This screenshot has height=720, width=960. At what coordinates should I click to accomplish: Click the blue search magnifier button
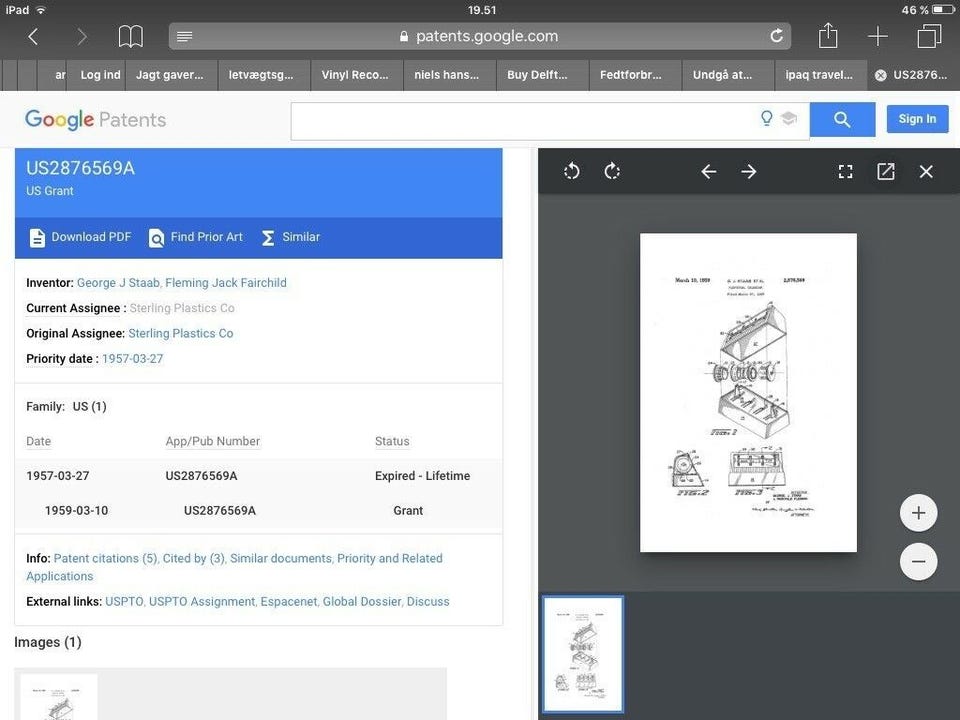pyautogui.click(x=842, y=120)
